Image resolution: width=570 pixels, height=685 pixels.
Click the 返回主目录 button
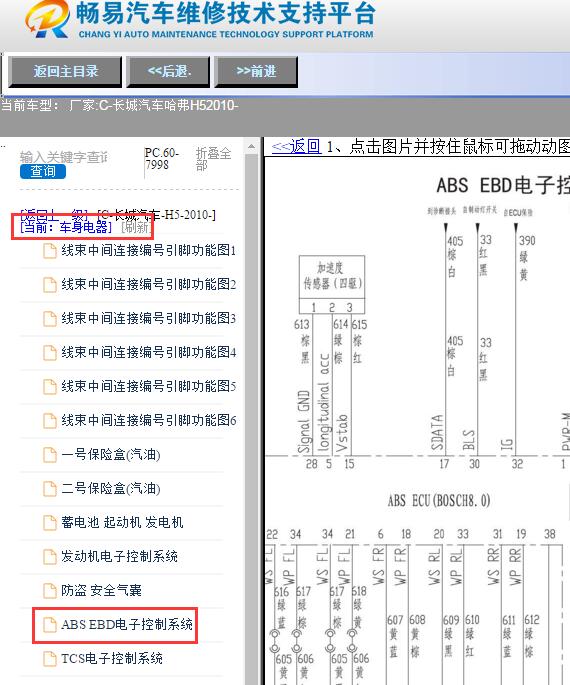[x=65, y=72]
